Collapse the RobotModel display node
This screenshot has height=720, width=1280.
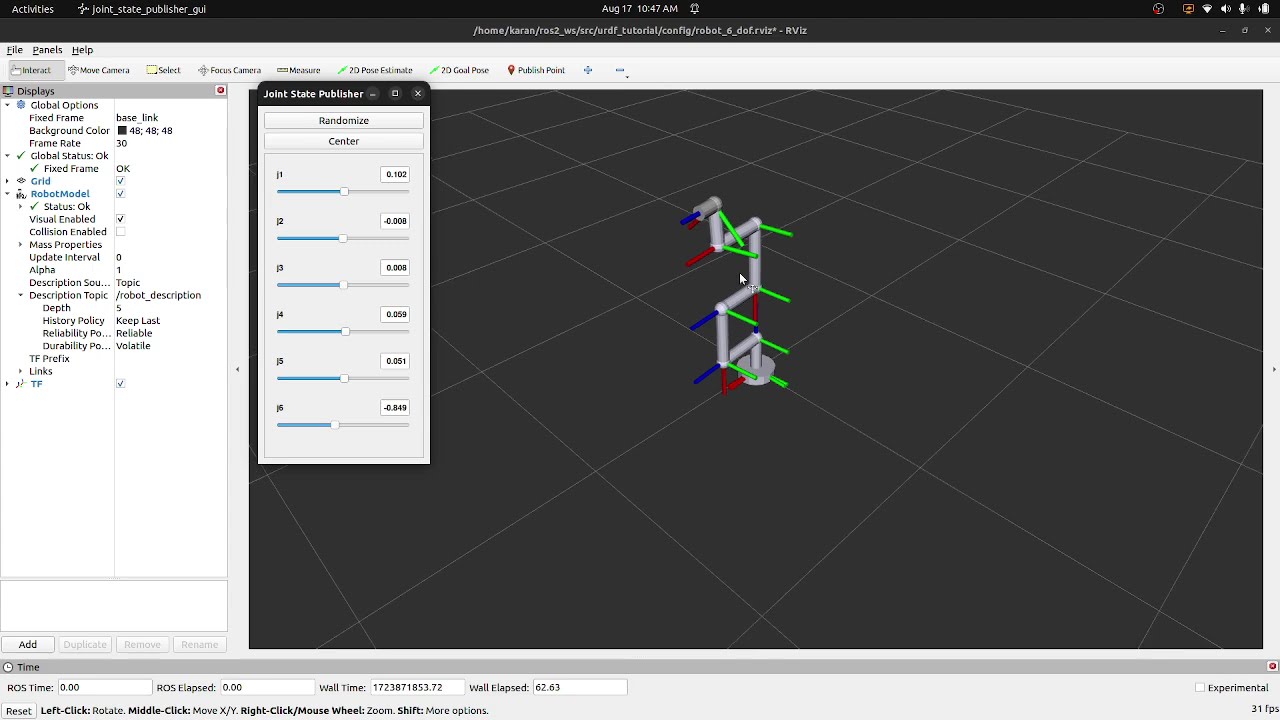click(x=8, y=194)
